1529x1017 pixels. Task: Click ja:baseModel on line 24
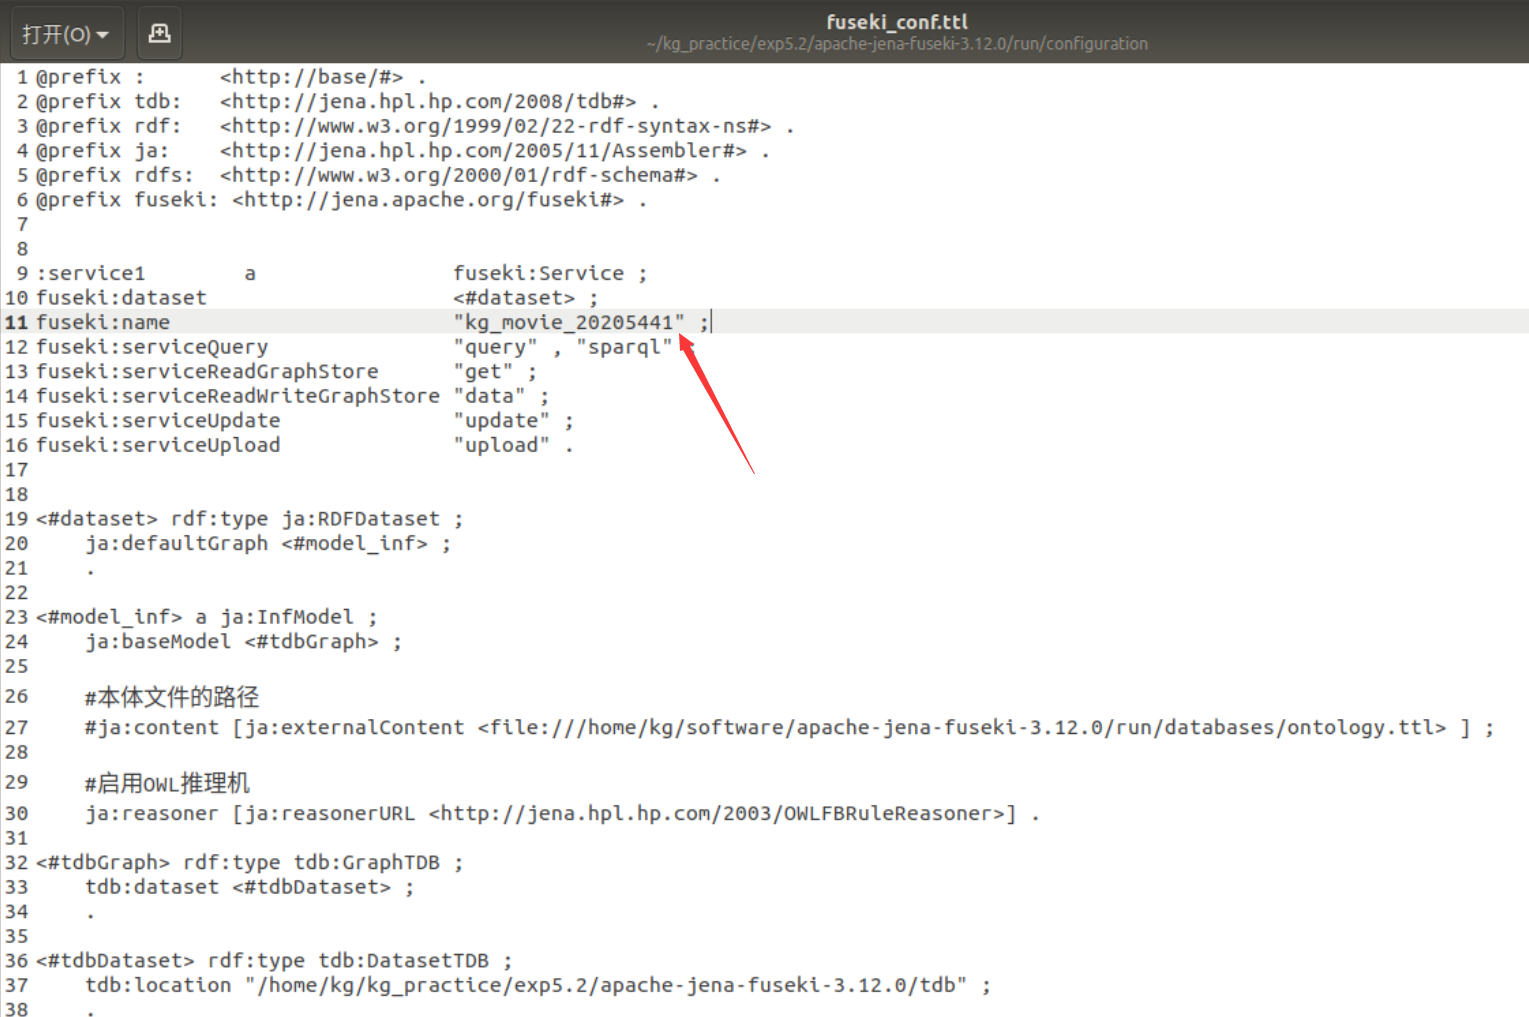[158, 641]
